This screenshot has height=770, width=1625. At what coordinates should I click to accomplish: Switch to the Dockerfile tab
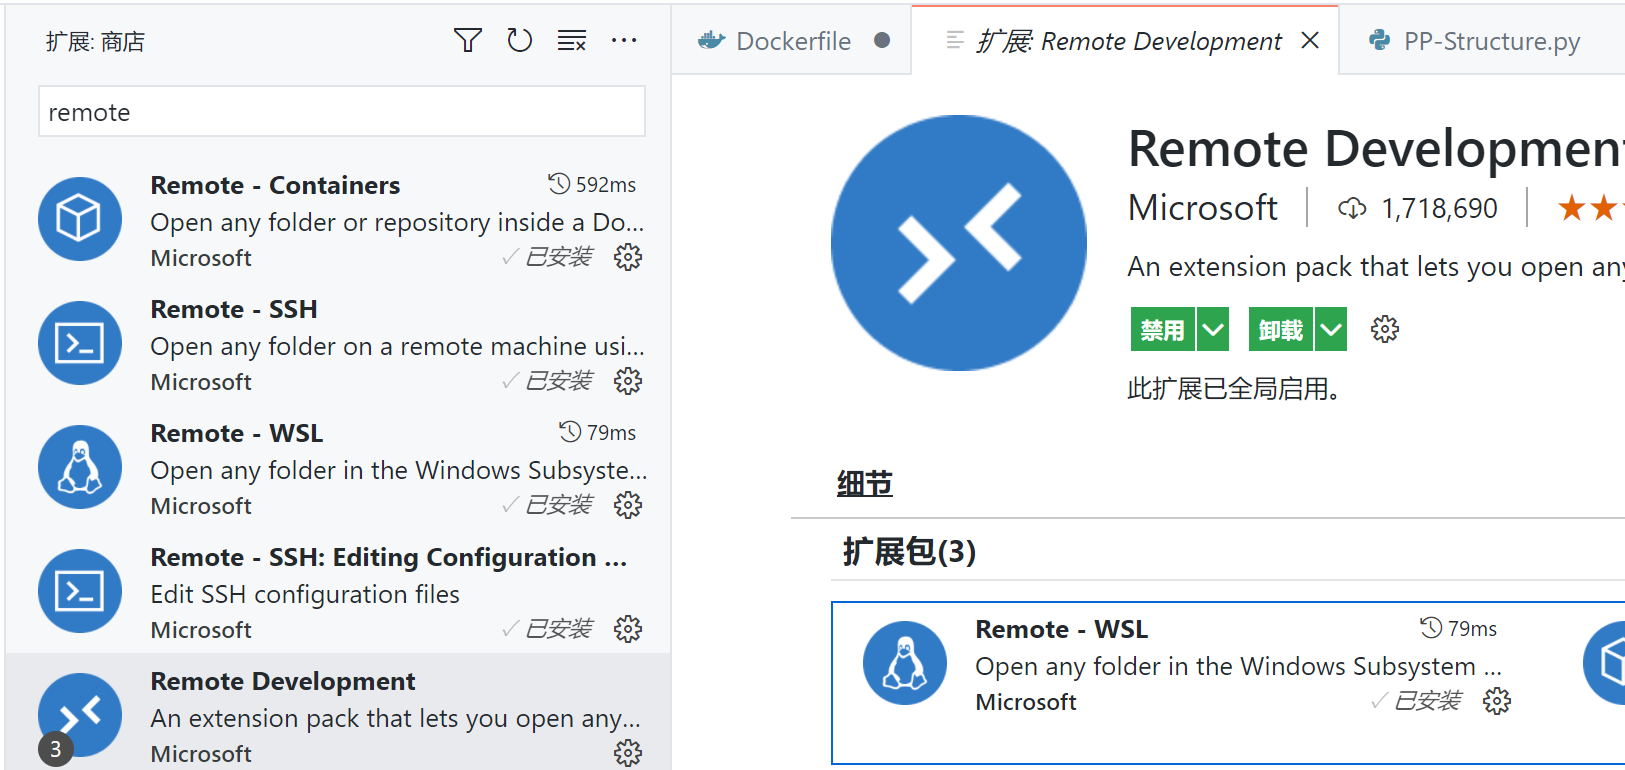[792, 41]
